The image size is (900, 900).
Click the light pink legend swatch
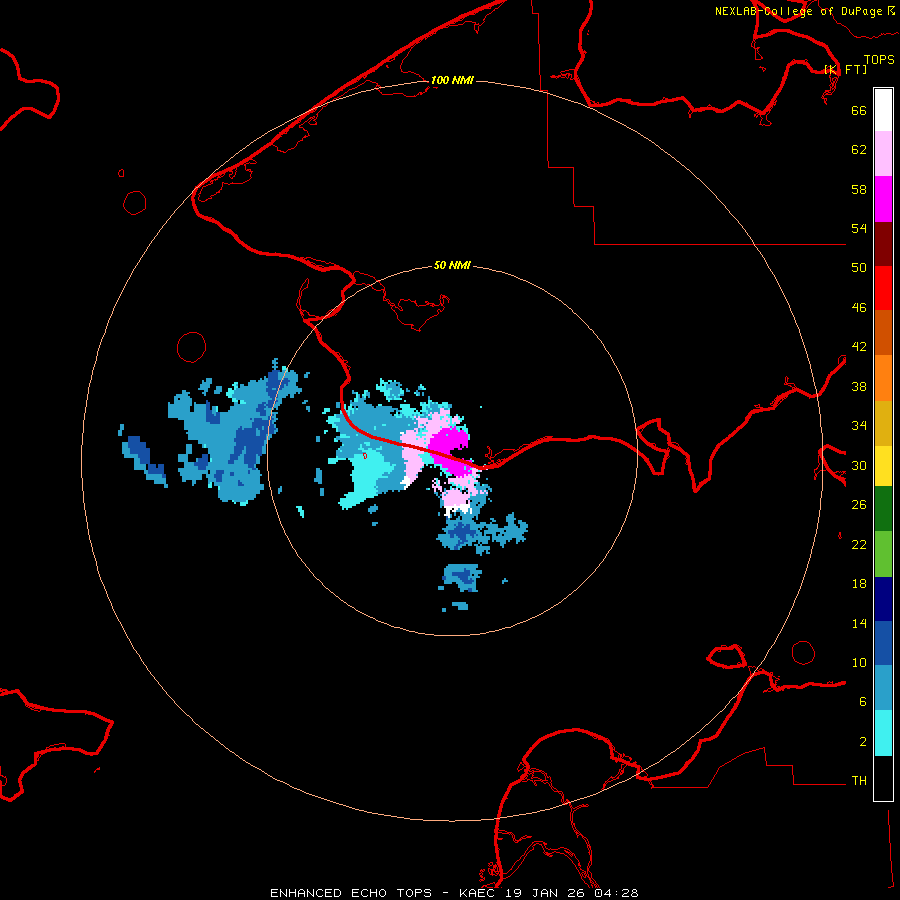883,154
